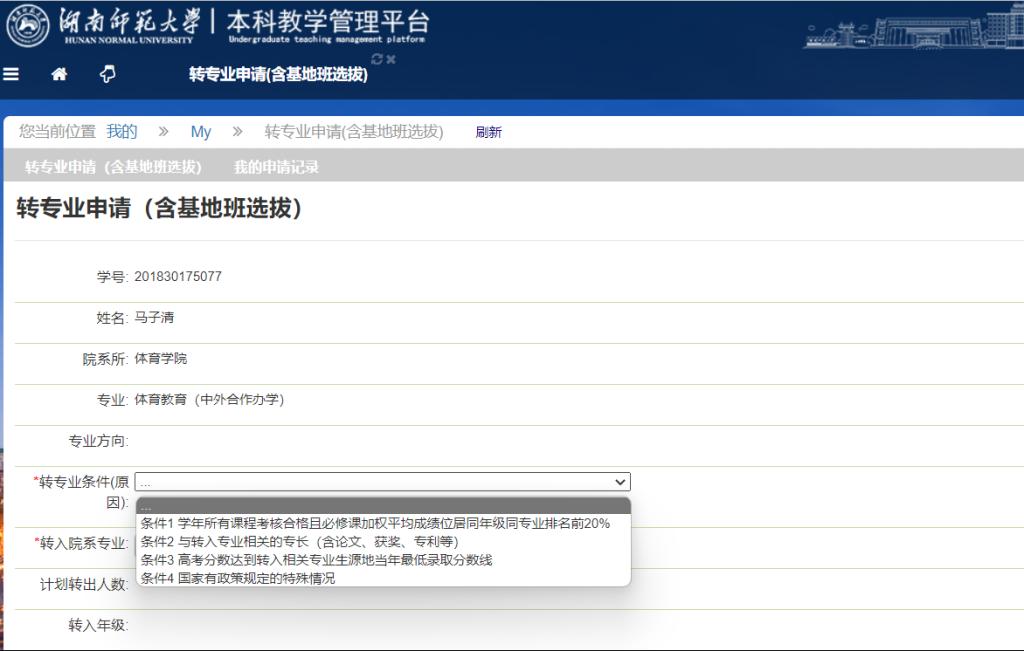The height and width of the screenshot is (651, 1024).
Task: Open the 转专业条件 dropdown arrow
Action: point(620,482)
